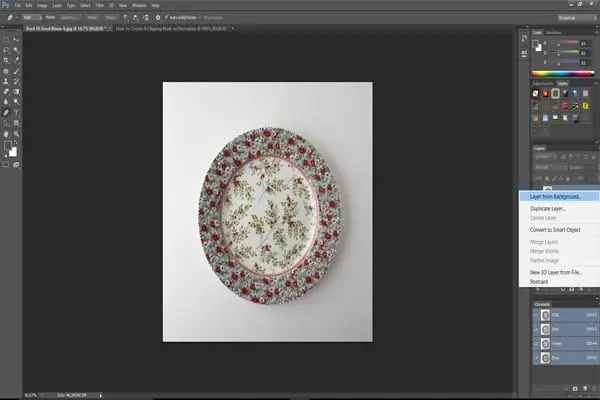Switch to the Adjustments tab
The width and height of the screenshot is (600, 400).
pos(543,83)
